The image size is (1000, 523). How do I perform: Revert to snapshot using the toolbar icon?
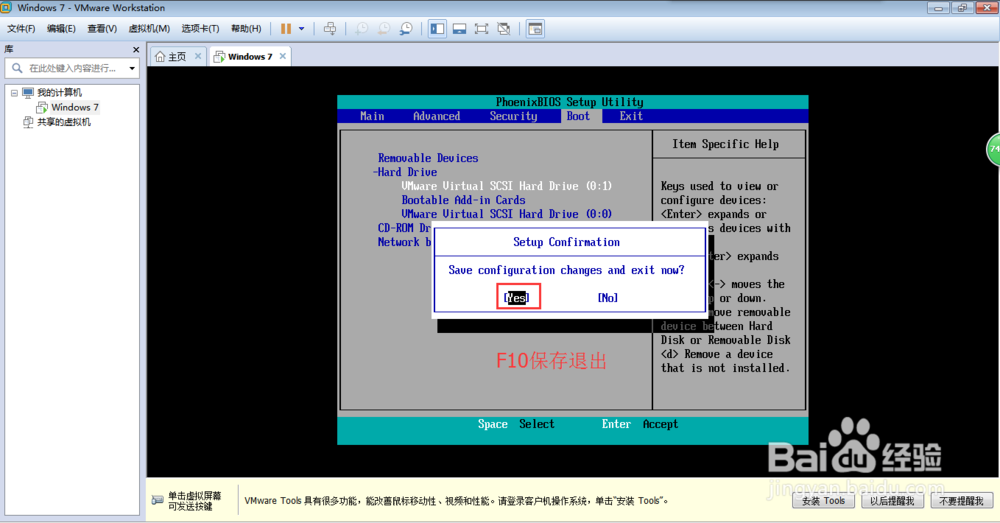(384, 29)
